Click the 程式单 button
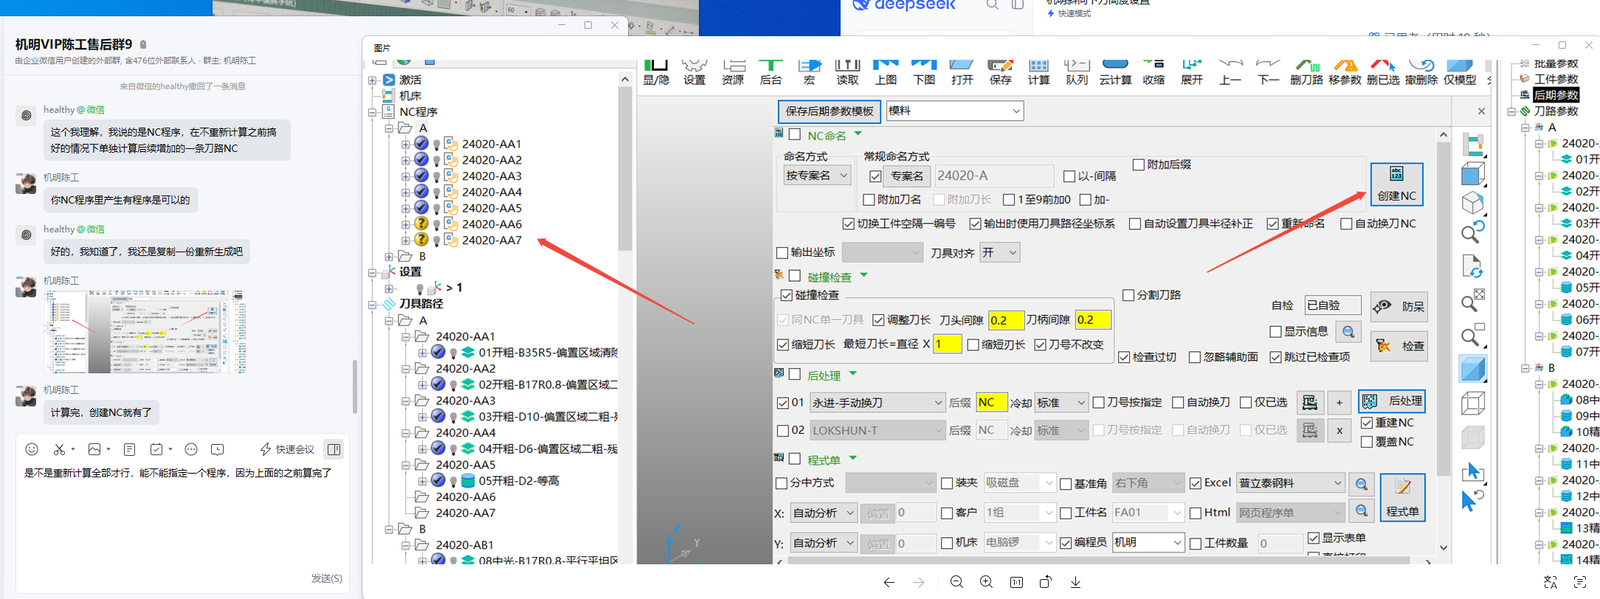Screen dimensions: 1600x599 pyautogui.click(x=1402, y=497)
